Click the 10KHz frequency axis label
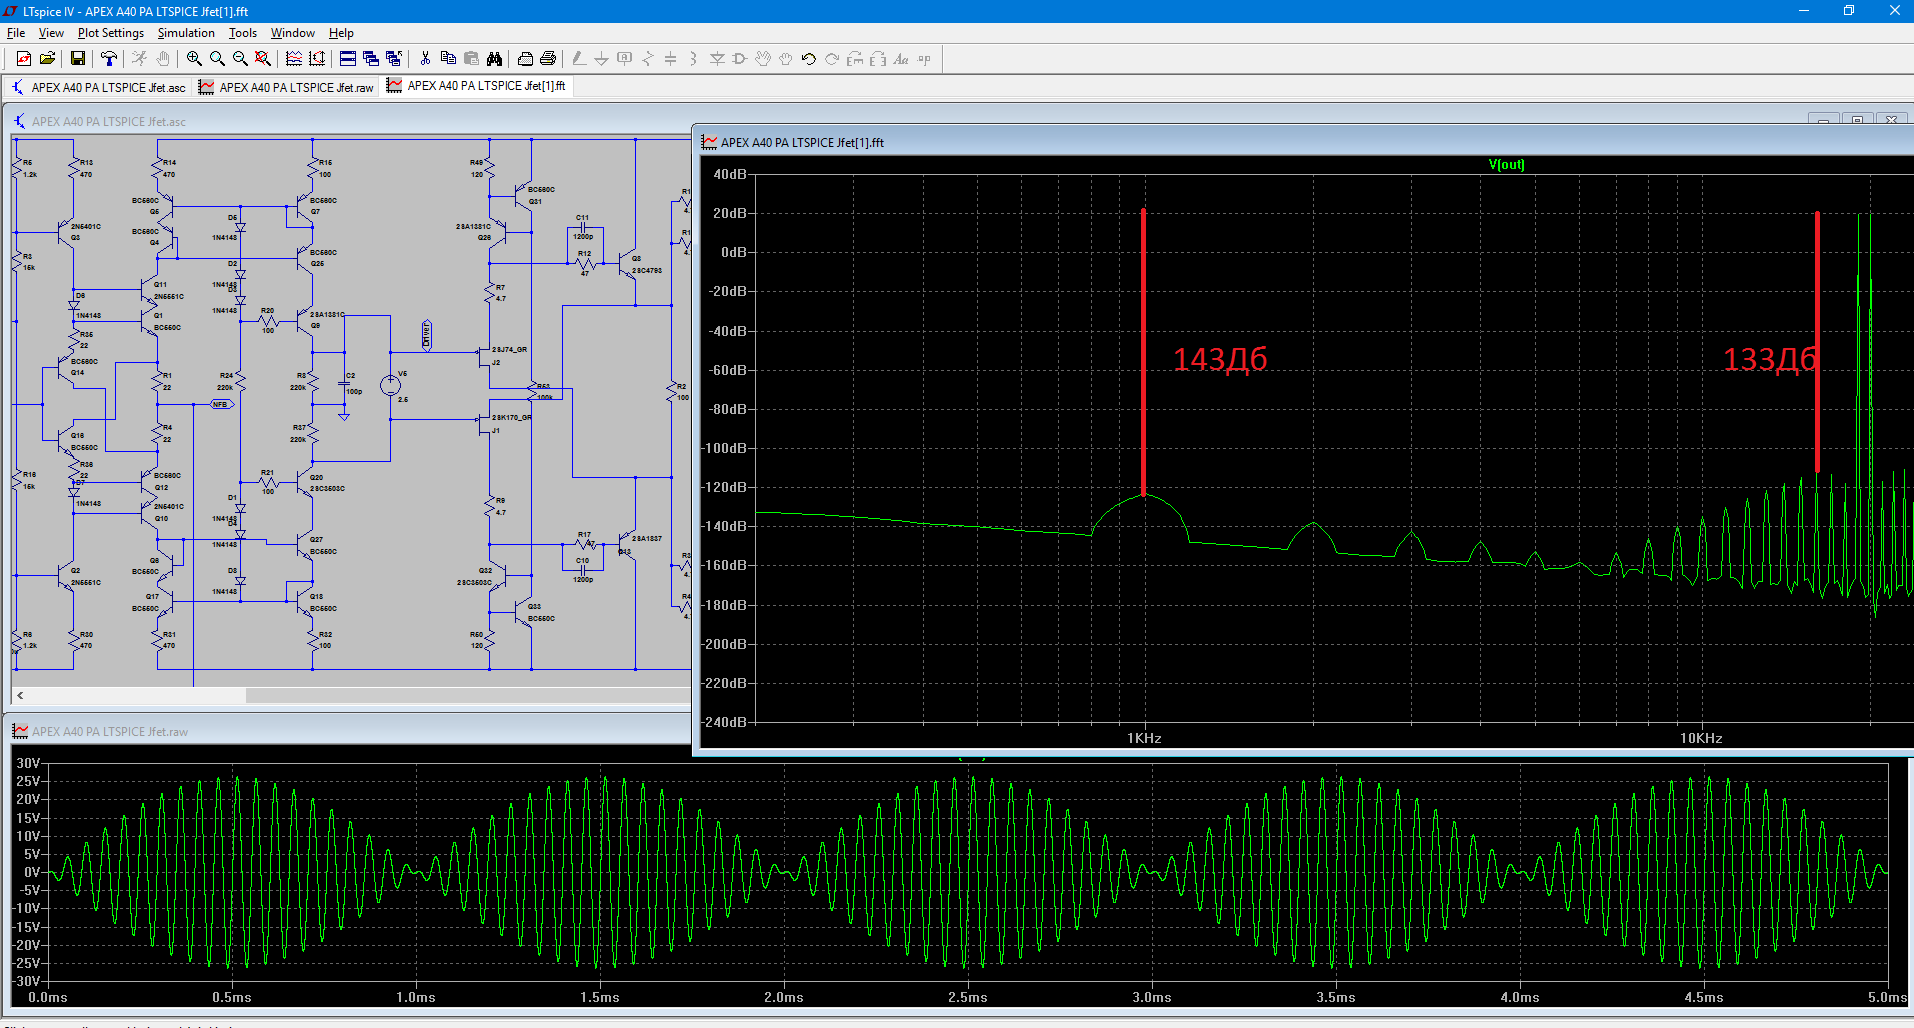This screenshot has width=1914, height=1028. (1700, 738)
